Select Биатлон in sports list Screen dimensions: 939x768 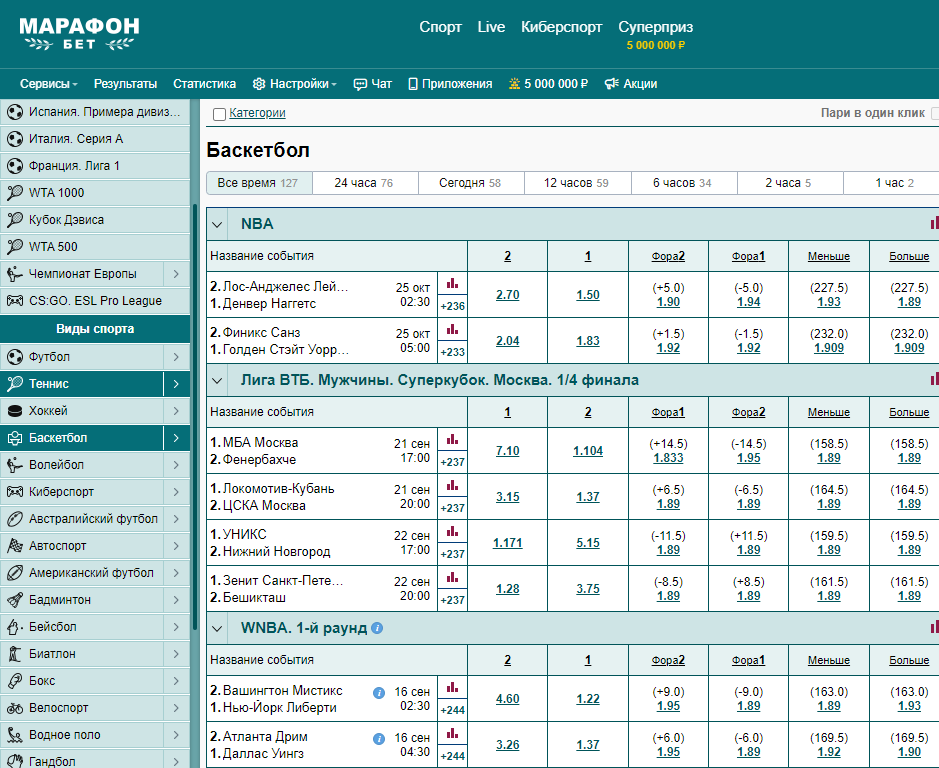[x=81, y=654]
